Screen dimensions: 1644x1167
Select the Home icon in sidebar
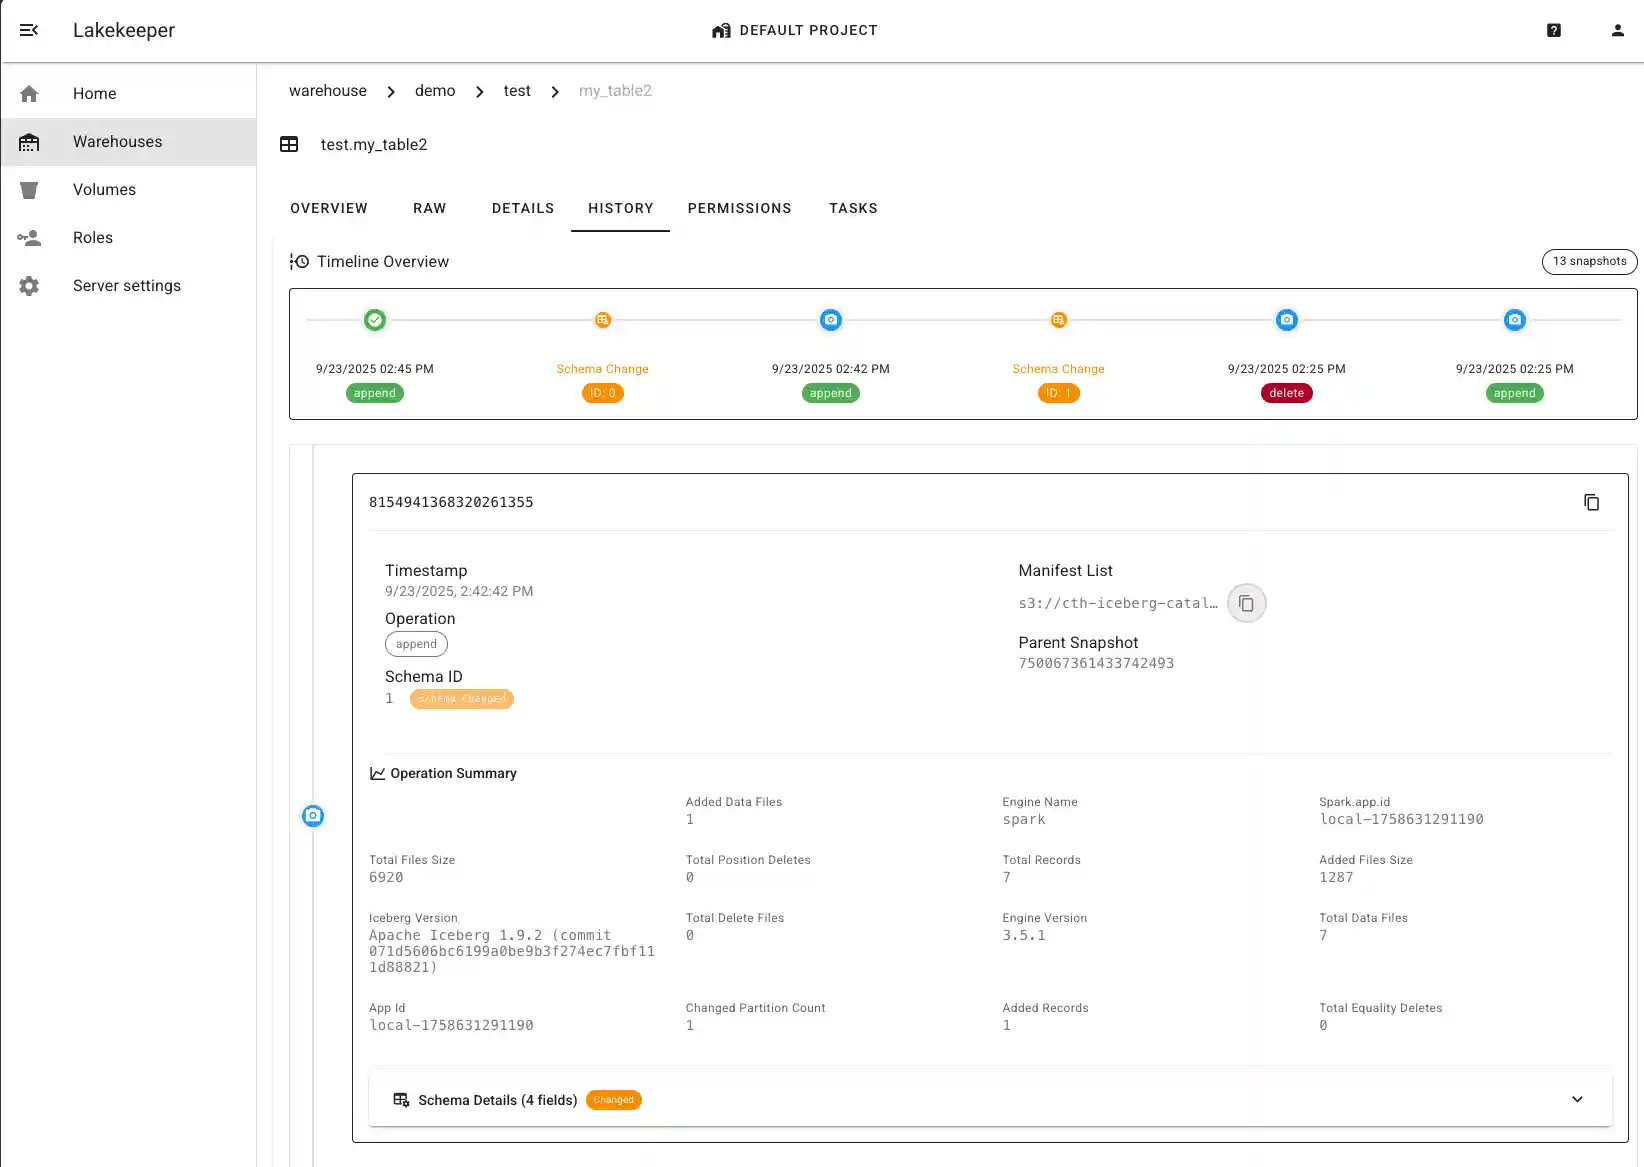tap(29, 93)
